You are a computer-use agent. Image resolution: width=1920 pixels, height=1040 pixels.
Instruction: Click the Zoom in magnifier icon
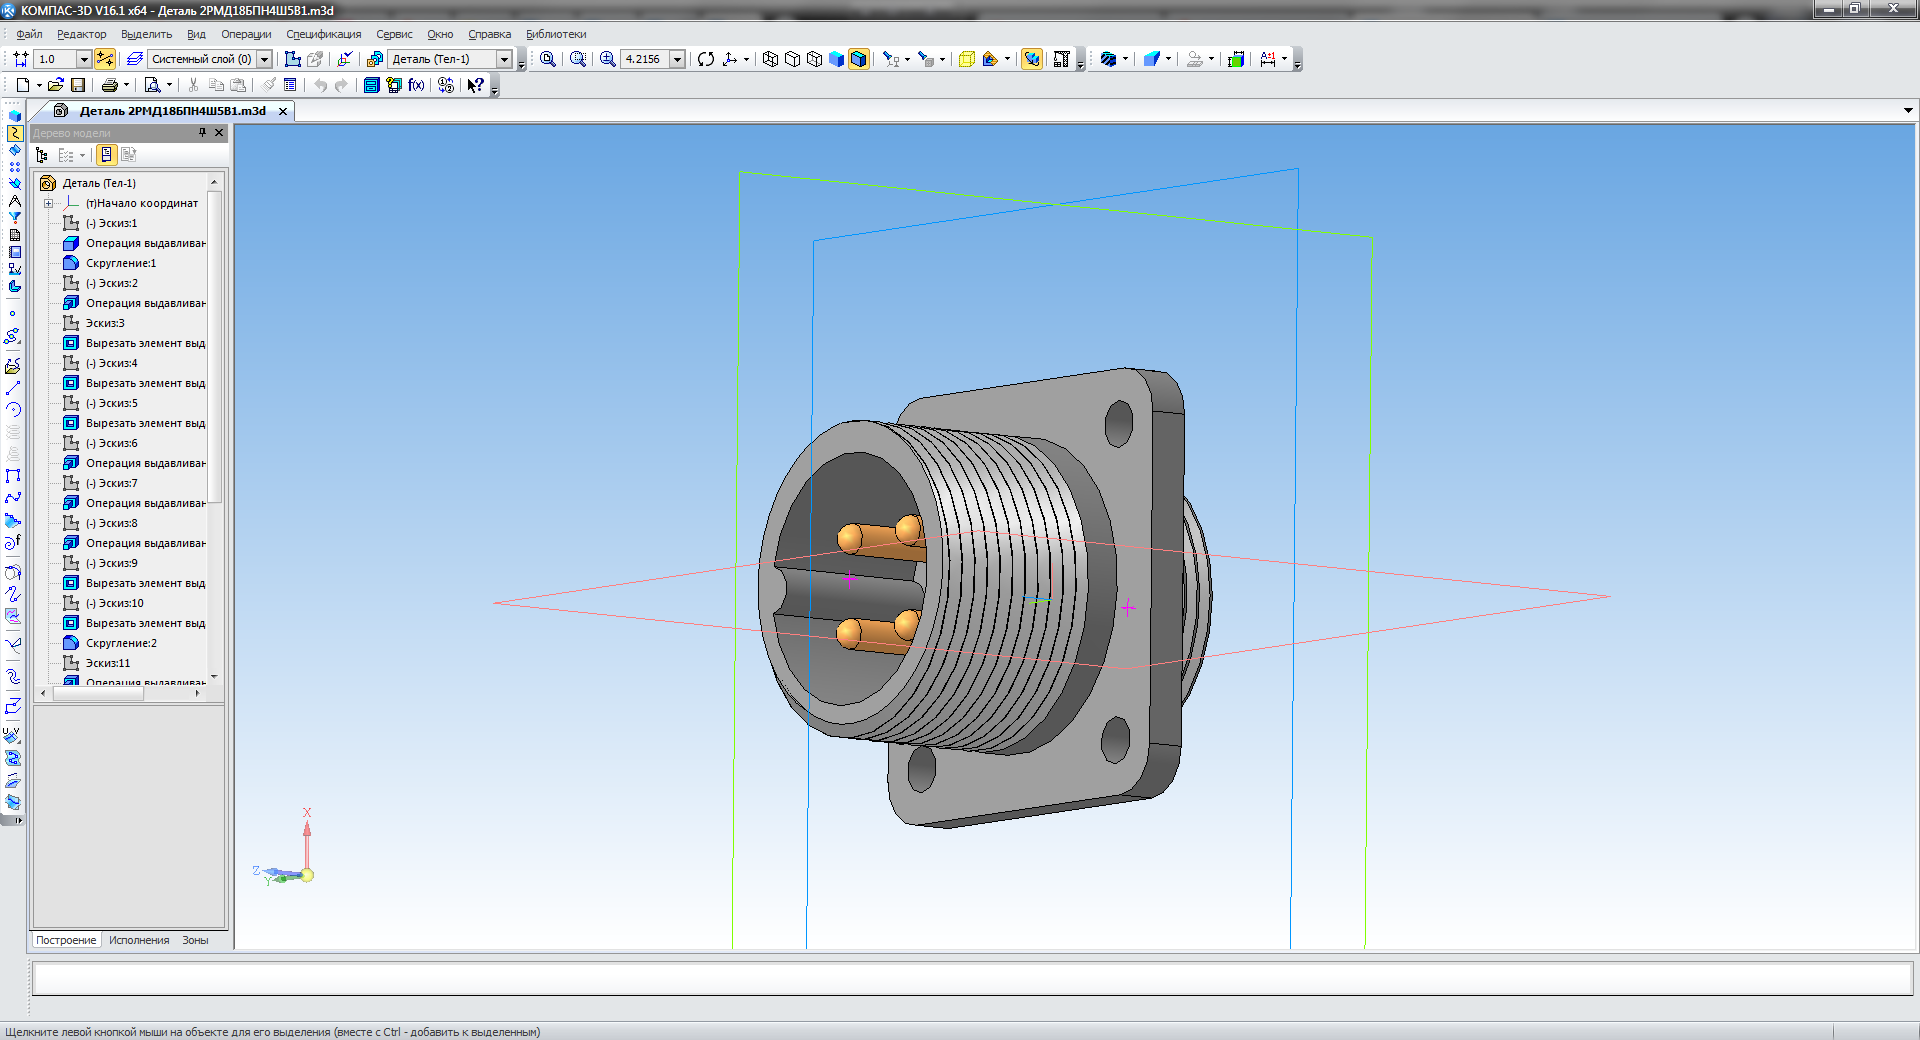pyautogui.click(x=608, y=59)
